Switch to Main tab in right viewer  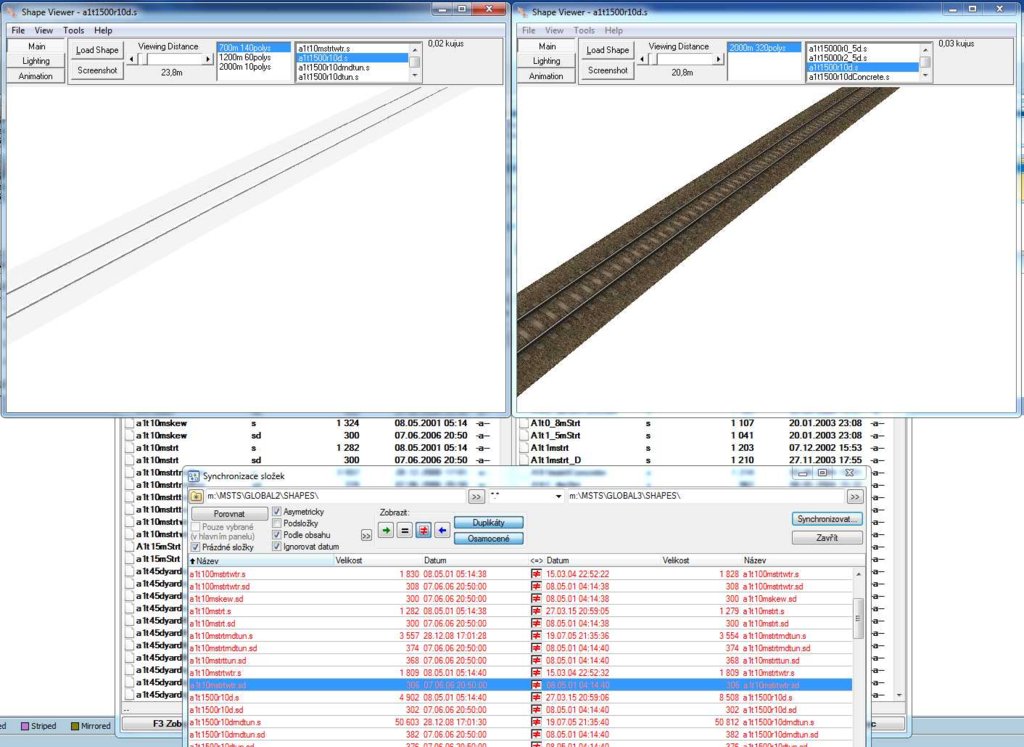[x=547, y=46]
